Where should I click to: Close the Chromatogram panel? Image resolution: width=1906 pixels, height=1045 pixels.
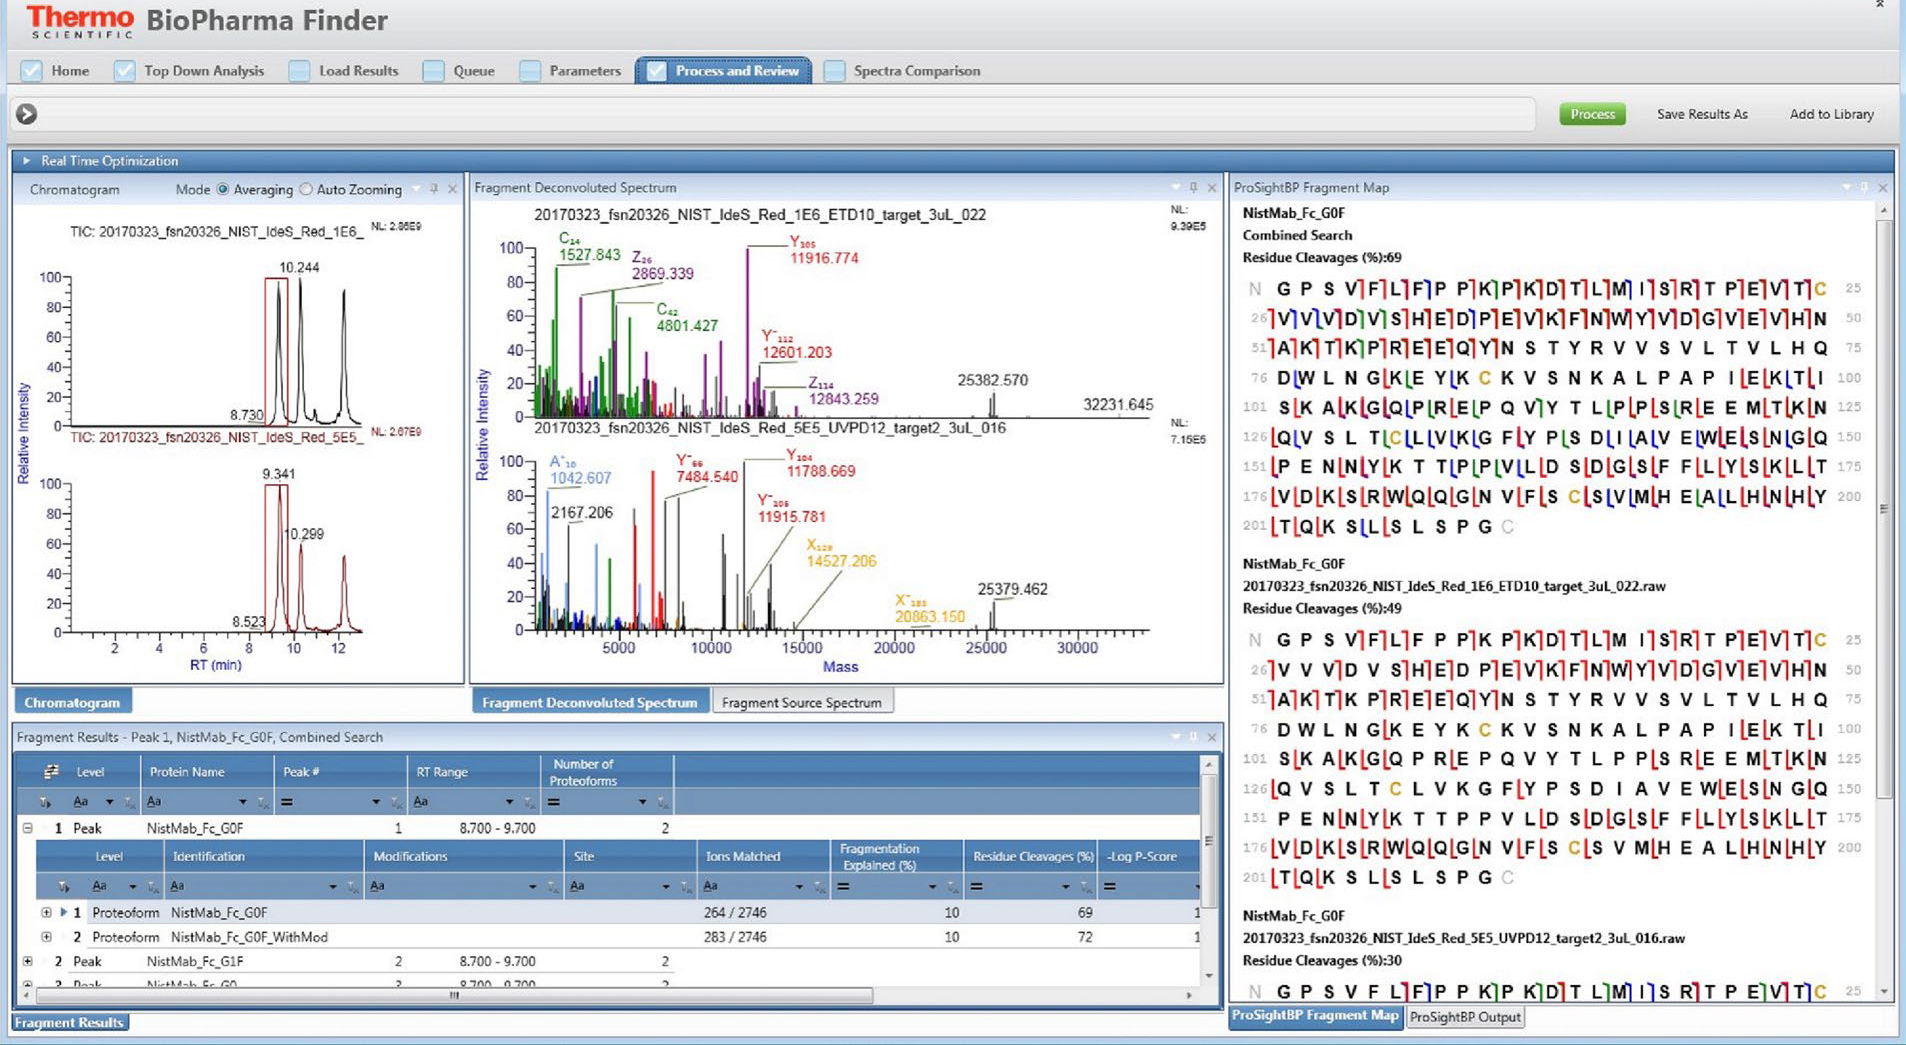(x=452, y=189)
